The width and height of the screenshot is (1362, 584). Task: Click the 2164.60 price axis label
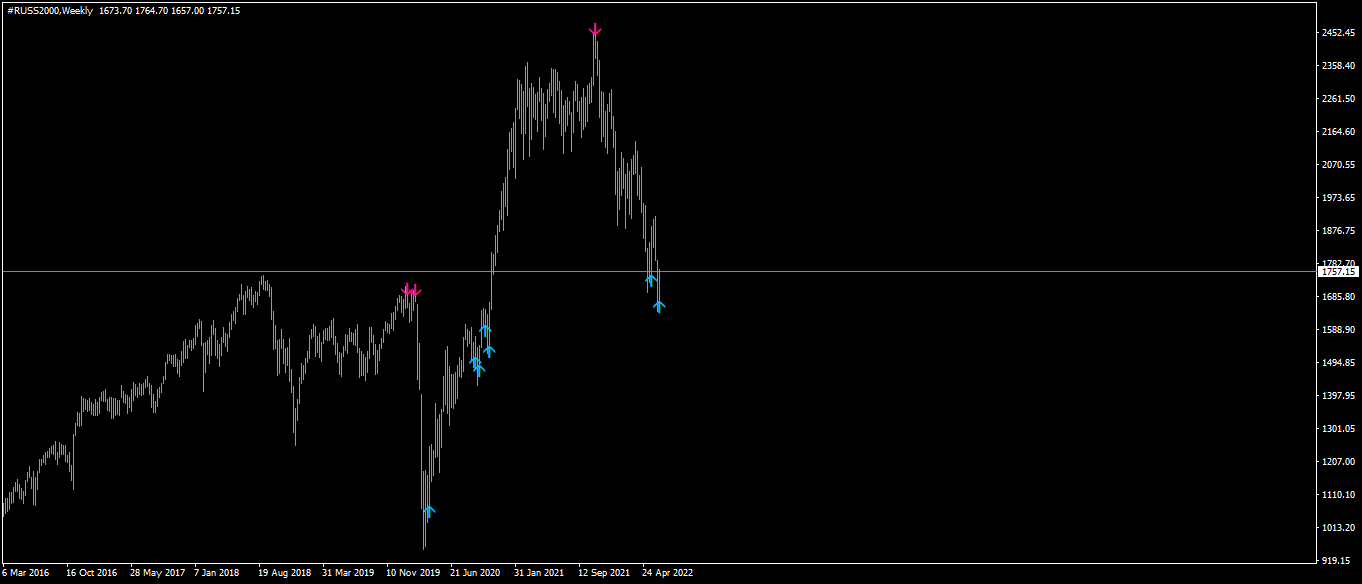pos(1338,132)
